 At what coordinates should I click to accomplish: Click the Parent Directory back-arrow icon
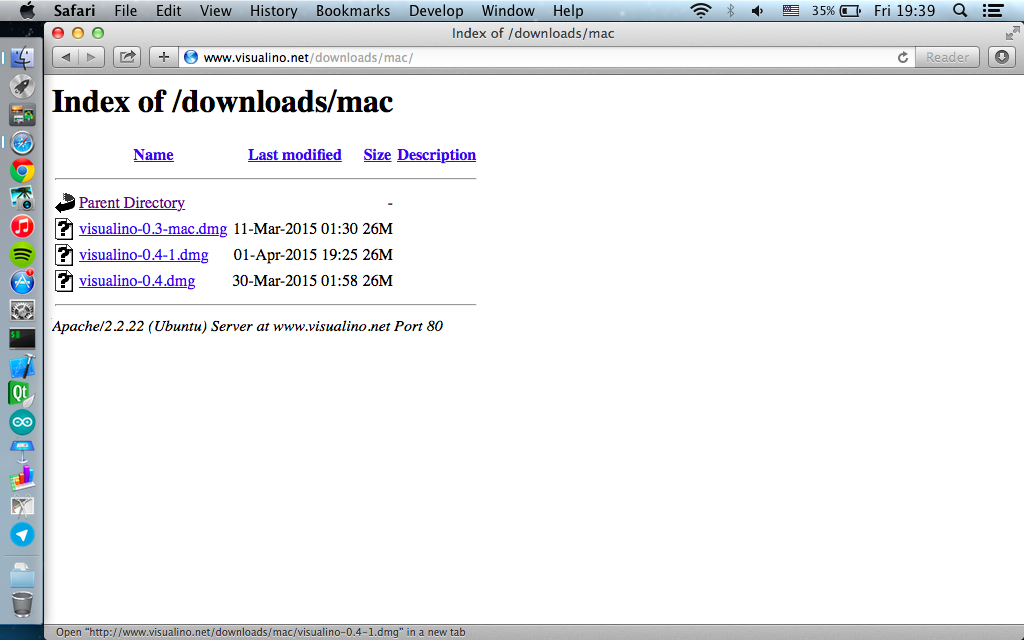point(65,202)
